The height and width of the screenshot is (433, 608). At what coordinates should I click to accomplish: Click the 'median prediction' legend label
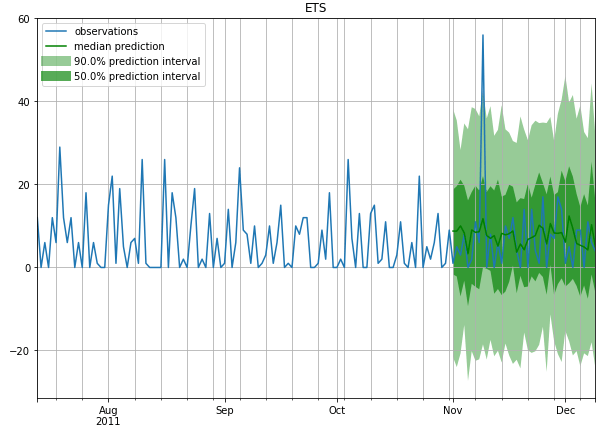[119, 47]
